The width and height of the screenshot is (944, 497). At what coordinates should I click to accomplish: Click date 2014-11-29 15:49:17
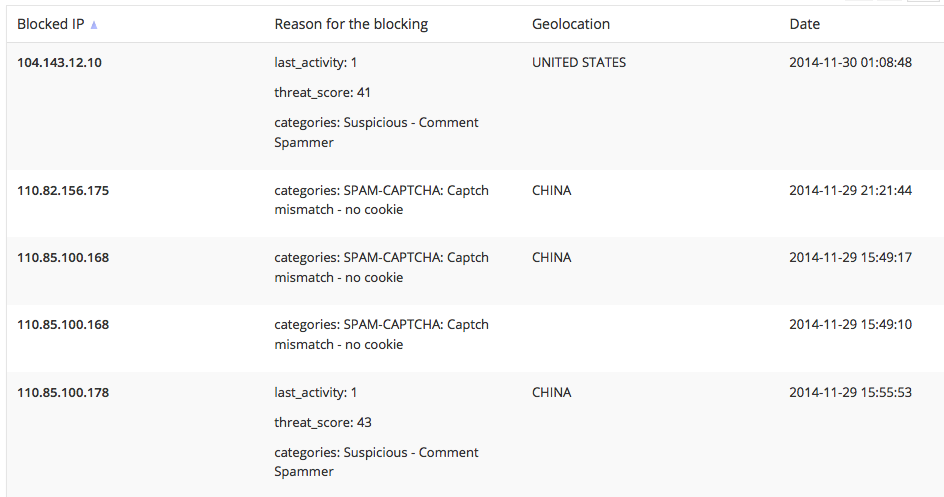click(850, 258)
